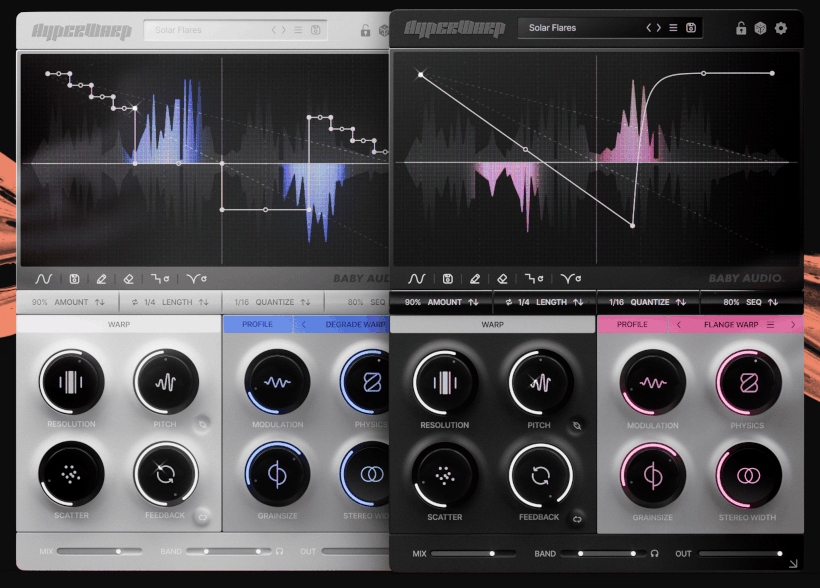Open the preset list menu in the light window
Screen dimensions: 820x588
tap(298, 30)
